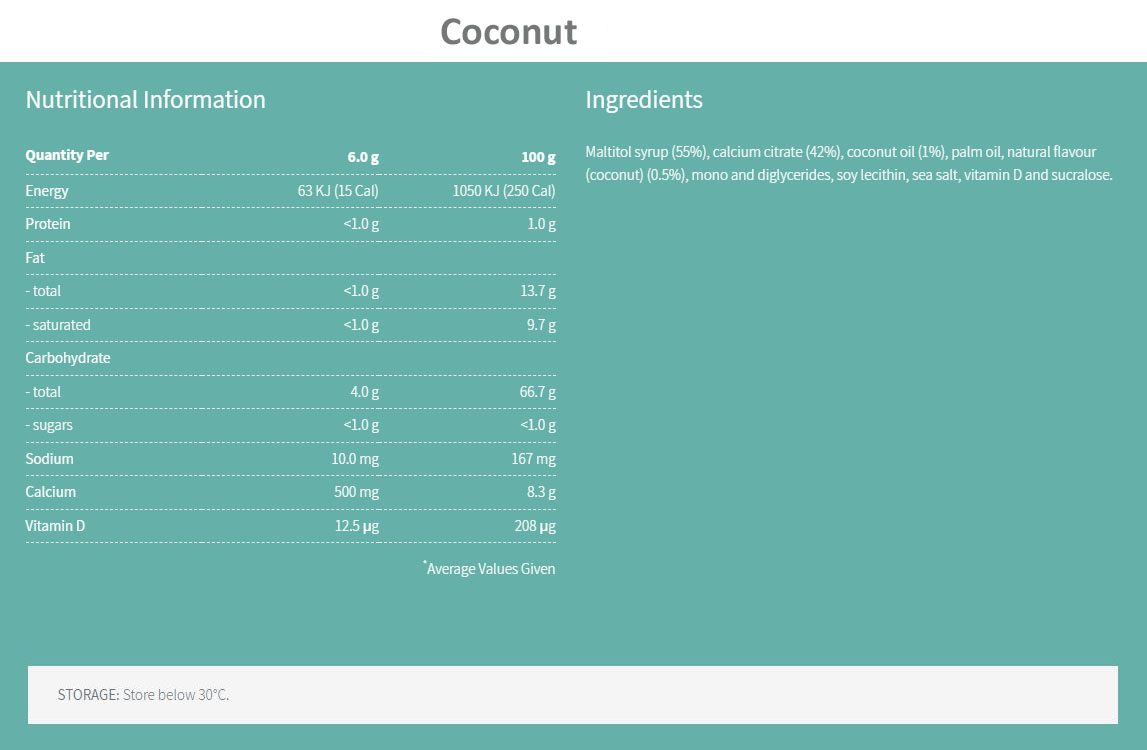Select the Sodium row label
This screenshot has height=750, width=1147.
(x=49, y=459)
